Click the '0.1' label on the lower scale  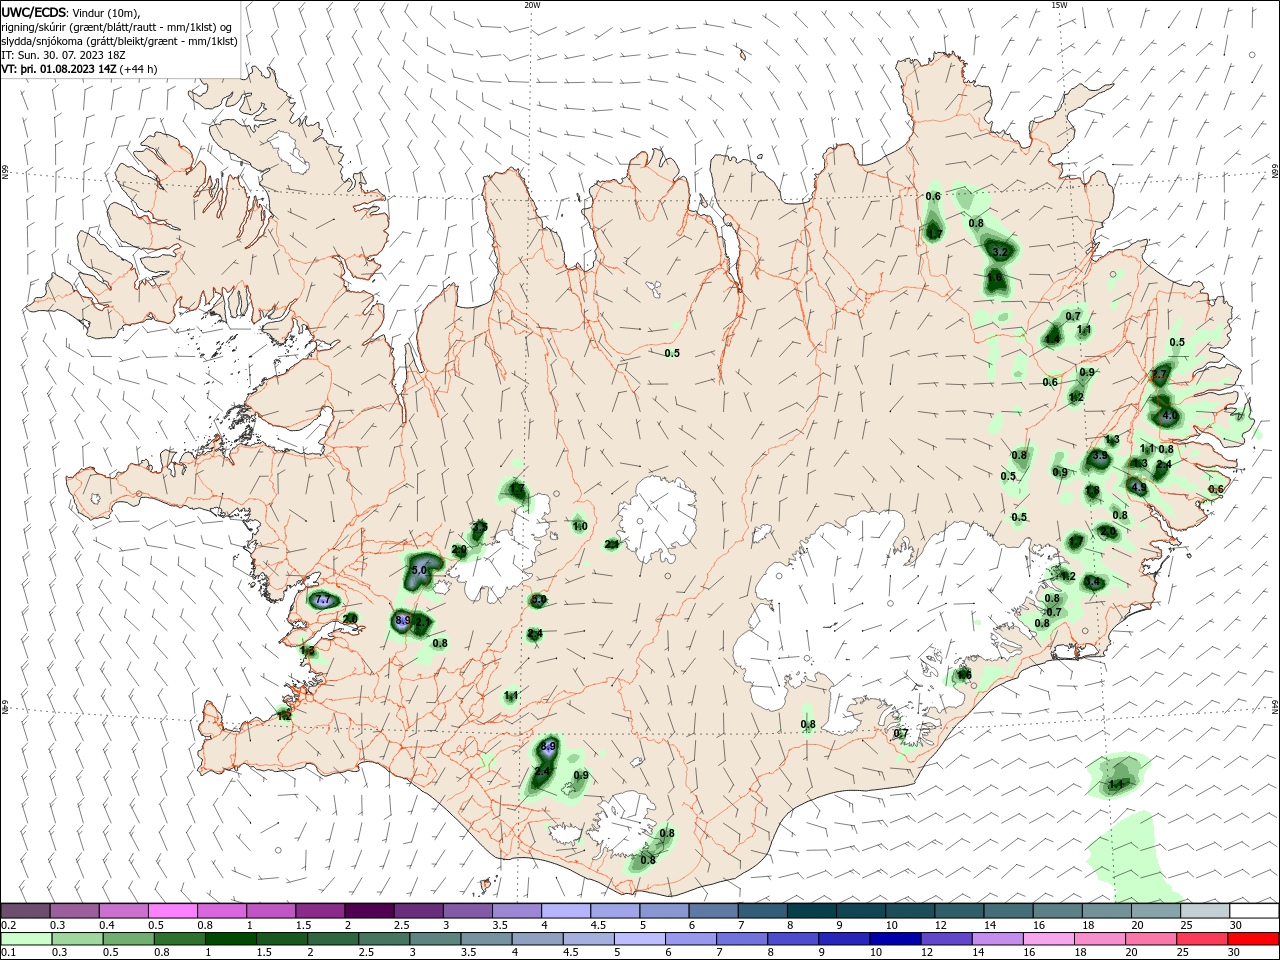8,953
